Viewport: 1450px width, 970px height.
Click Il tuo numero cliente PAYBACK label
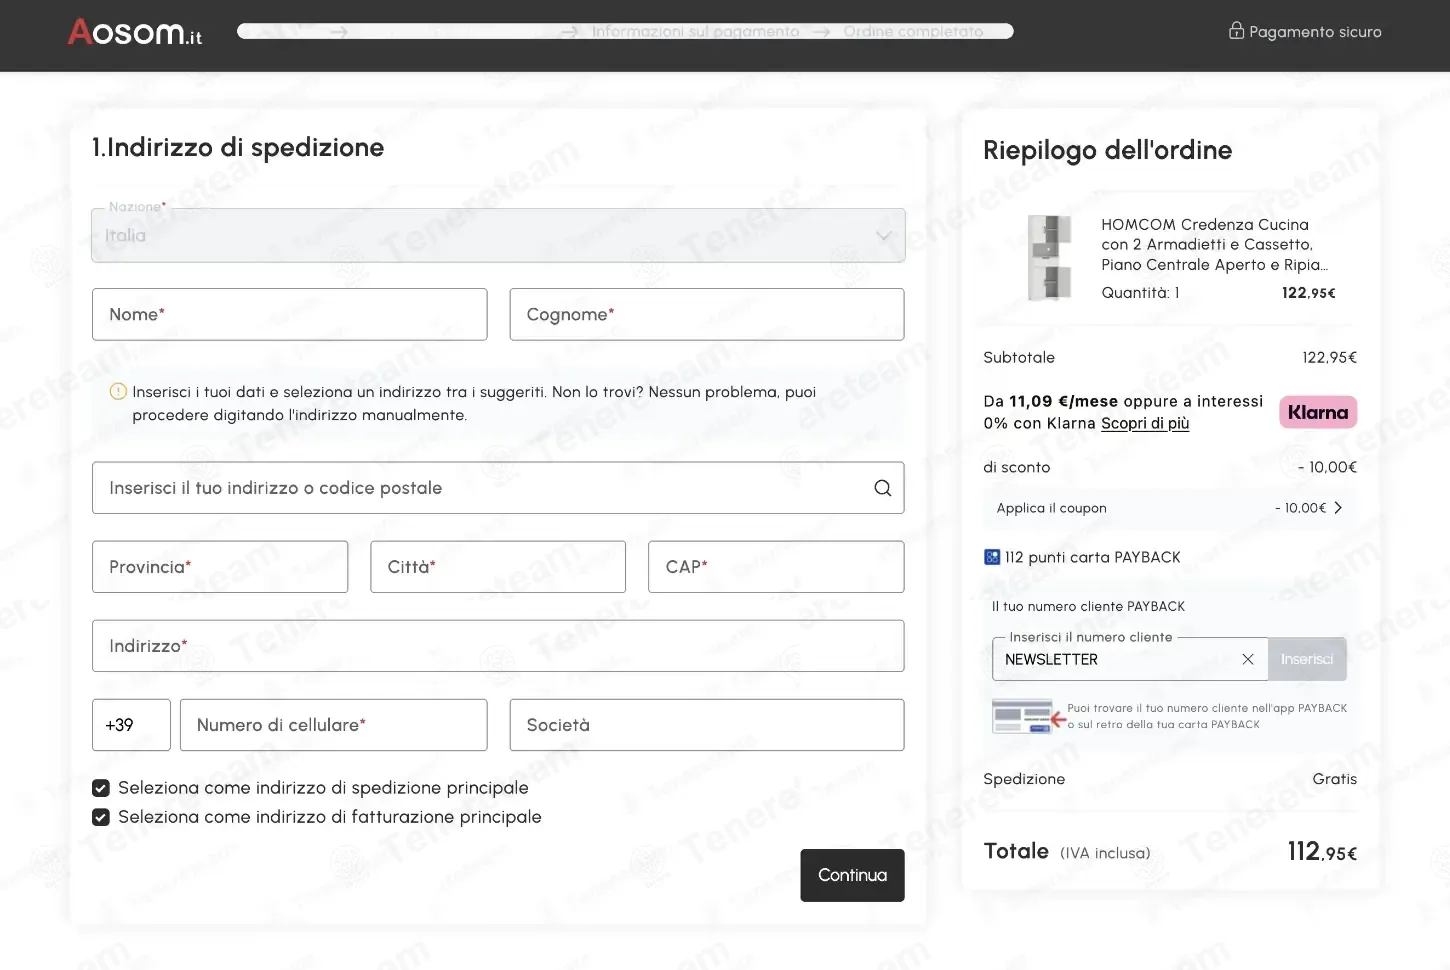tap(1088, 606)
